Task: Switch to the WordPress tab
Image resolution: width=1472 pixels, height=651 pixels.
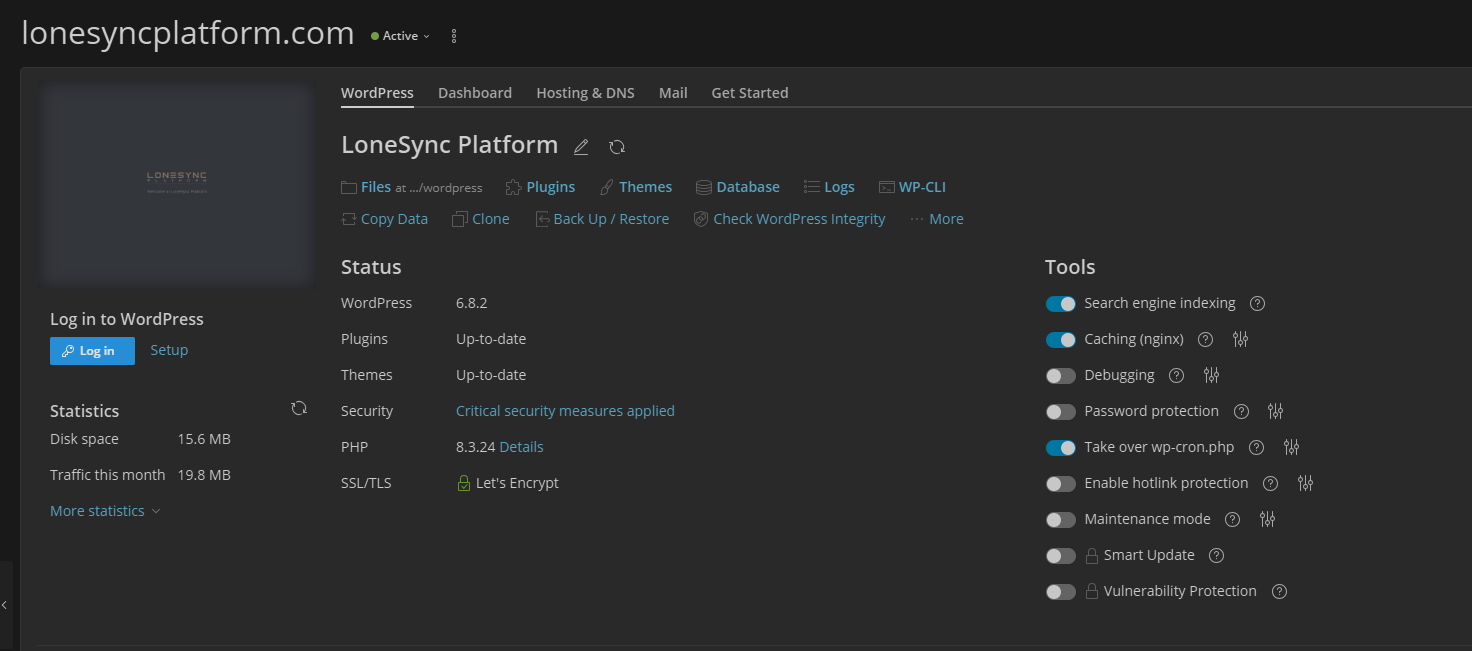Action: pyautogui.click(x=377, y=92)
